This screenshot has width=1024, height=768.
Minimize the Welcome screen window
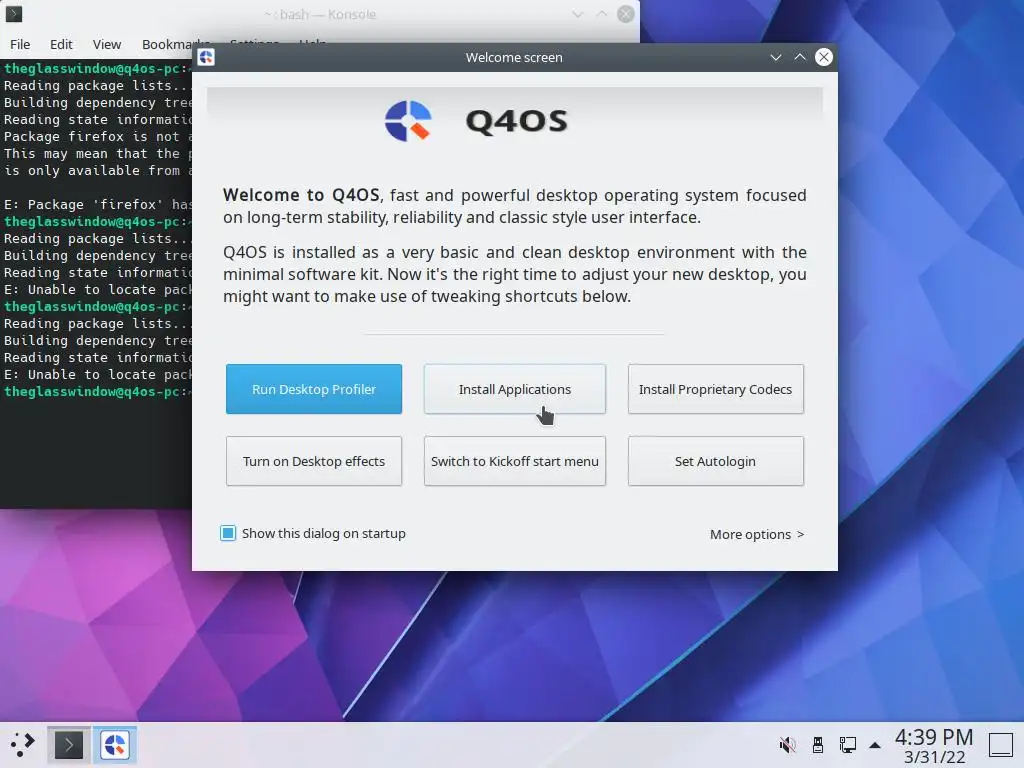pos(776,57)
